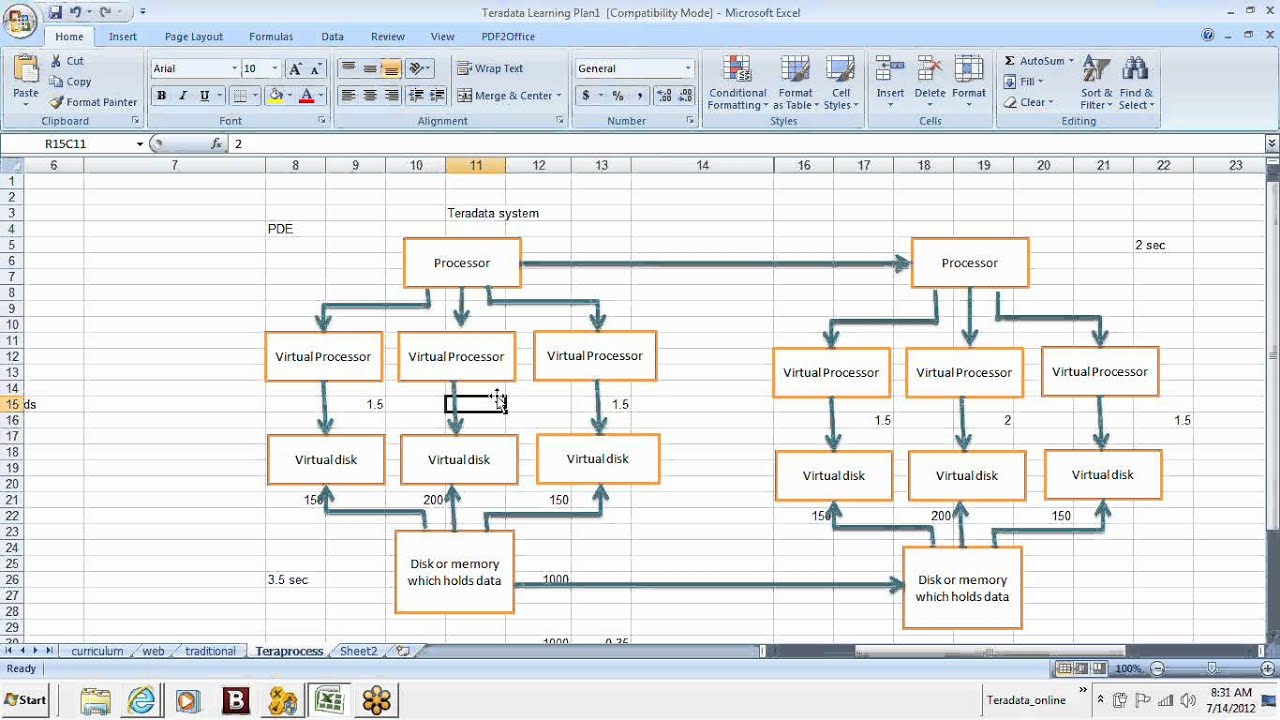Viewport: 1280px width, 720px height.
Task: Open the curriculum sheet tab
Action: (x=97, y=651)
